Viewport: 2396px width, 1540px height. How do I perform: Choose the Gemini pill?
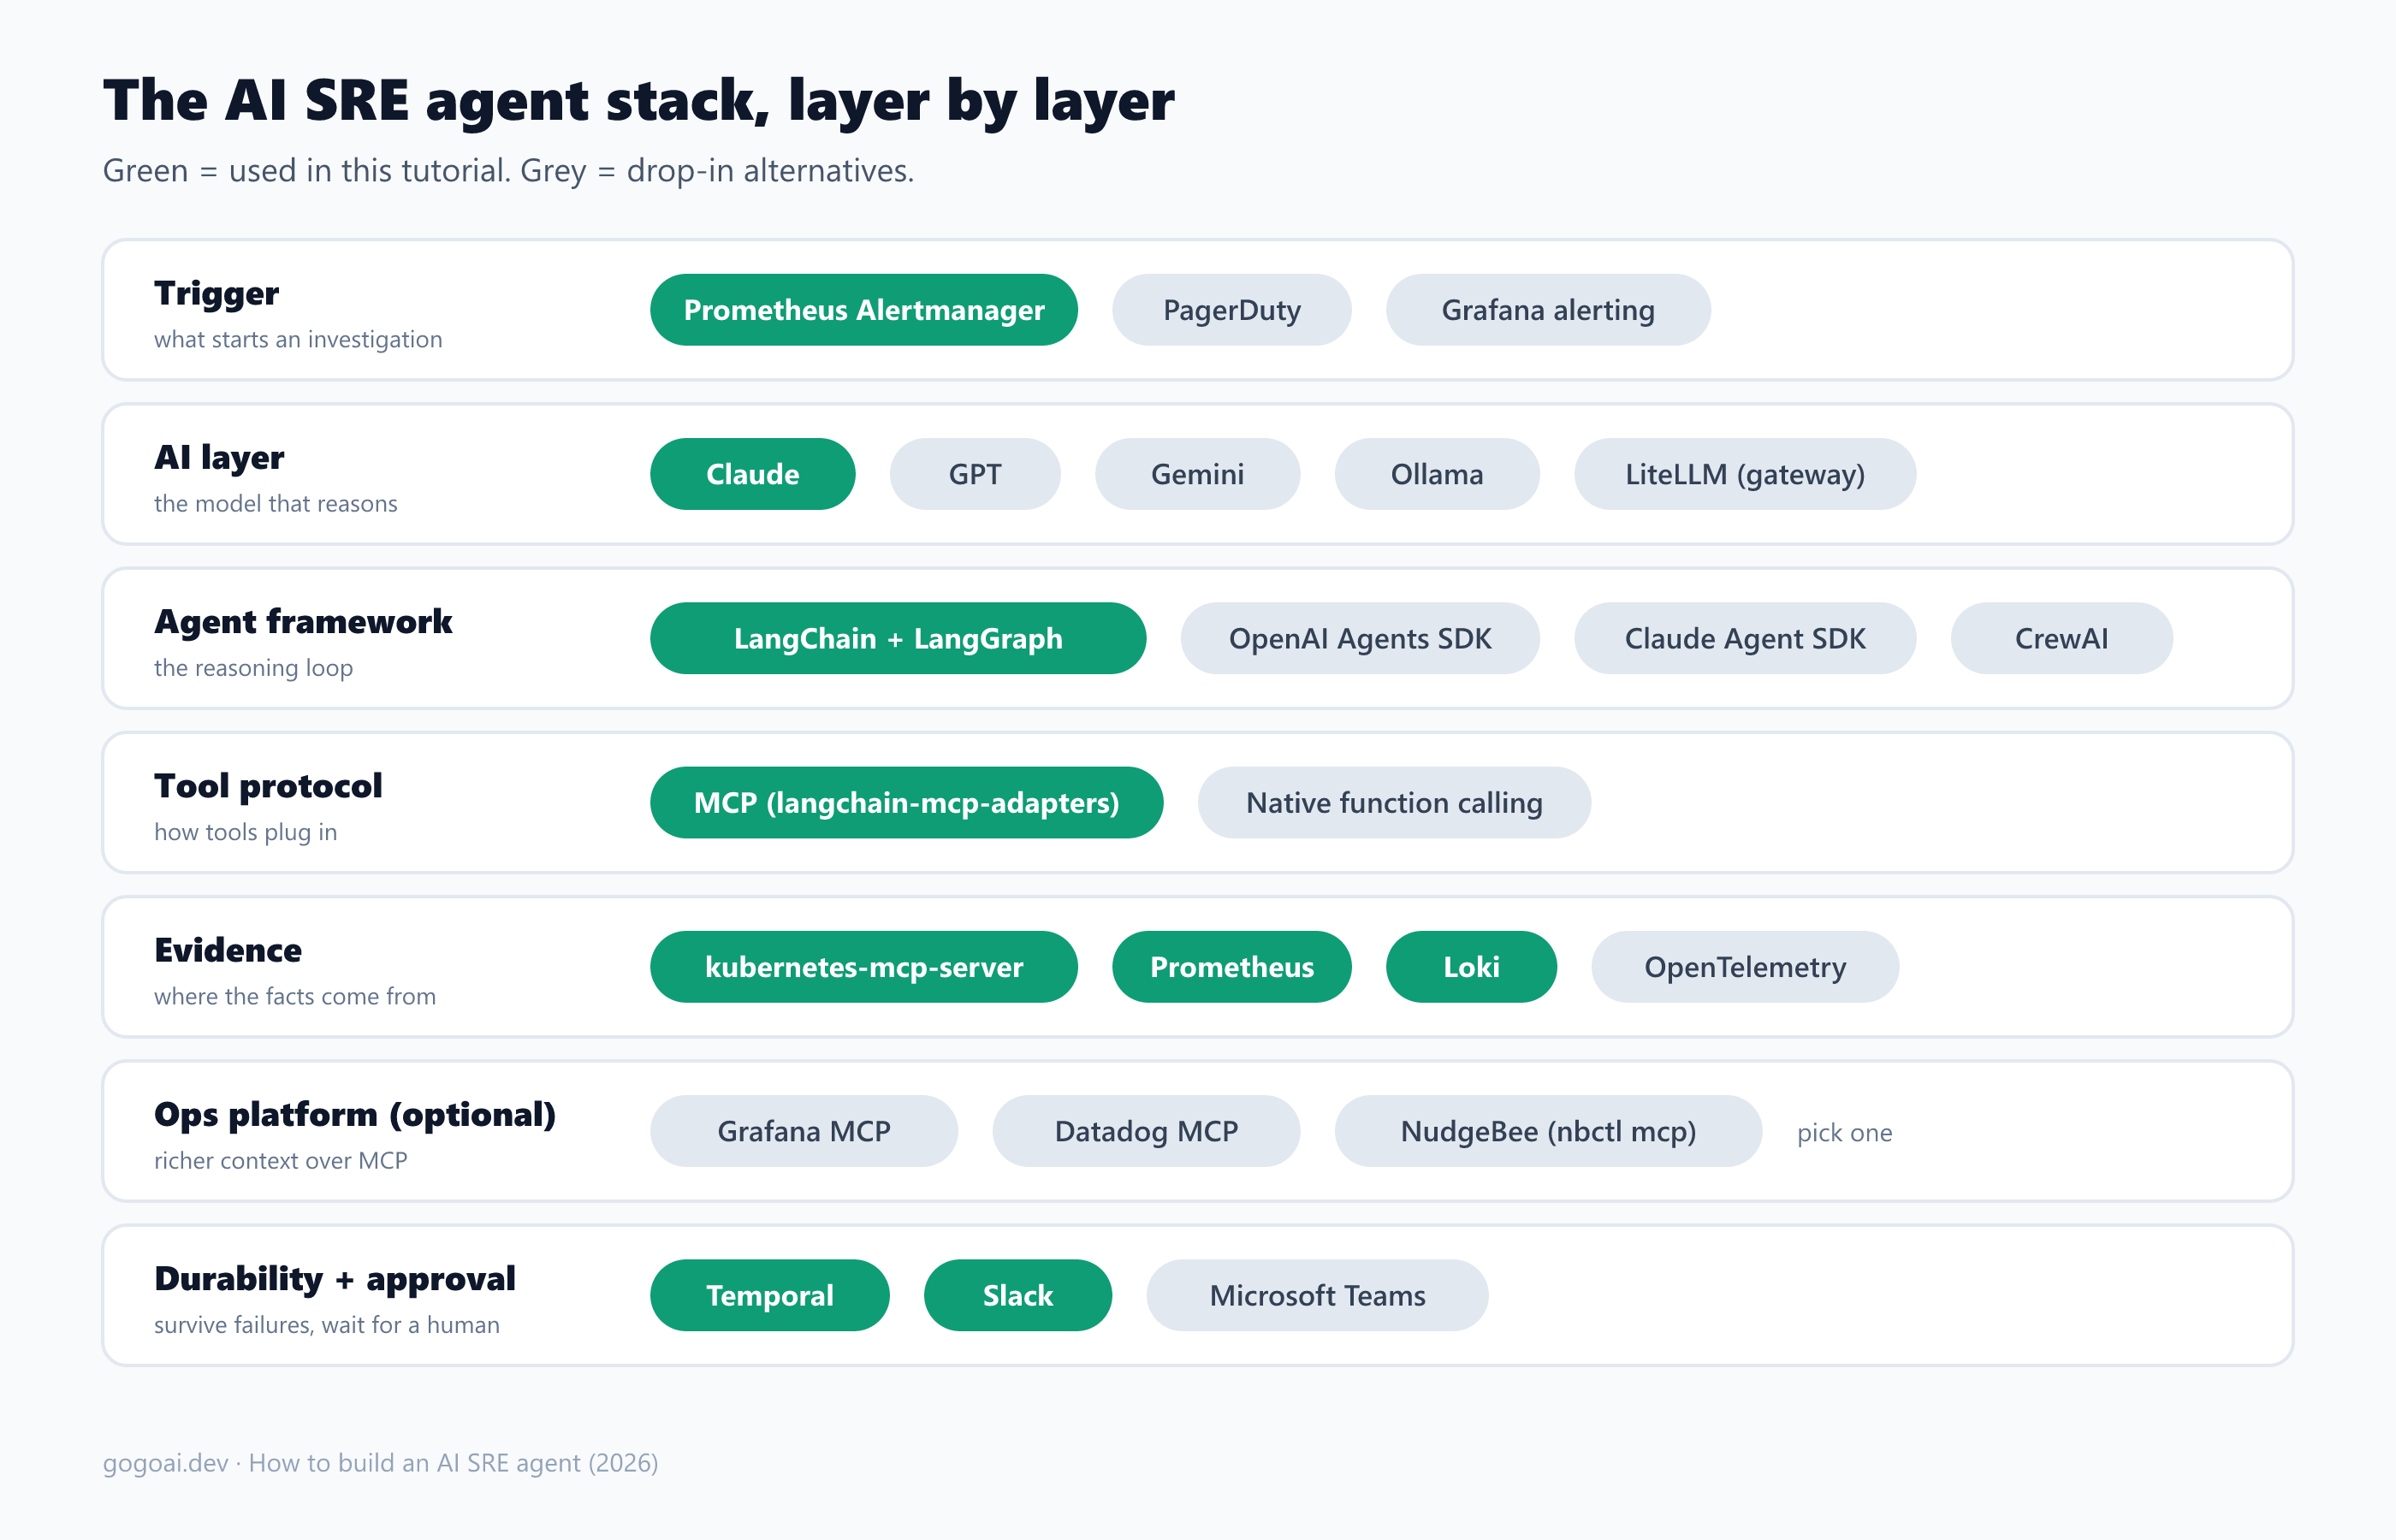[1197, 474]
